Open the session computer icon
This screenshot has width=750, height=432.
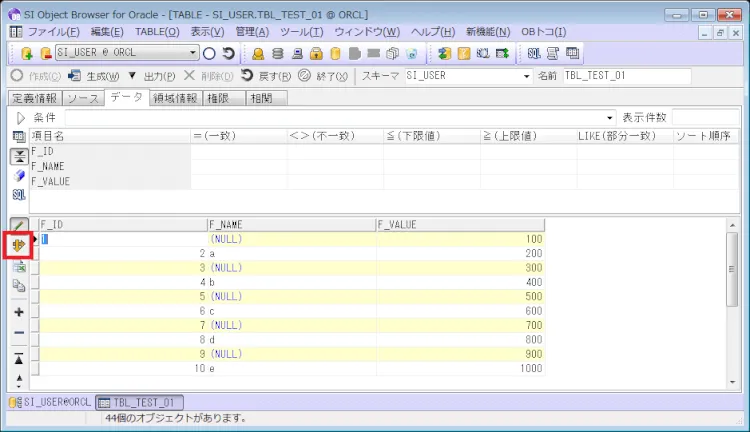[297, 53]
